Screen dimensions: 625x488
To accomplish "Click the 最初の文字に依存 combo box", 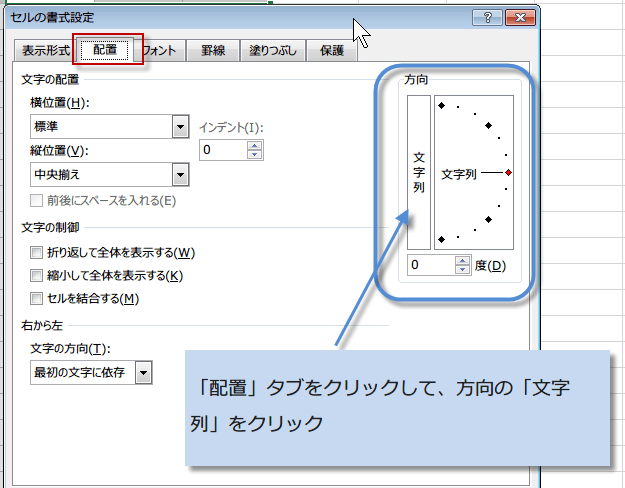I will pos(91,373).
